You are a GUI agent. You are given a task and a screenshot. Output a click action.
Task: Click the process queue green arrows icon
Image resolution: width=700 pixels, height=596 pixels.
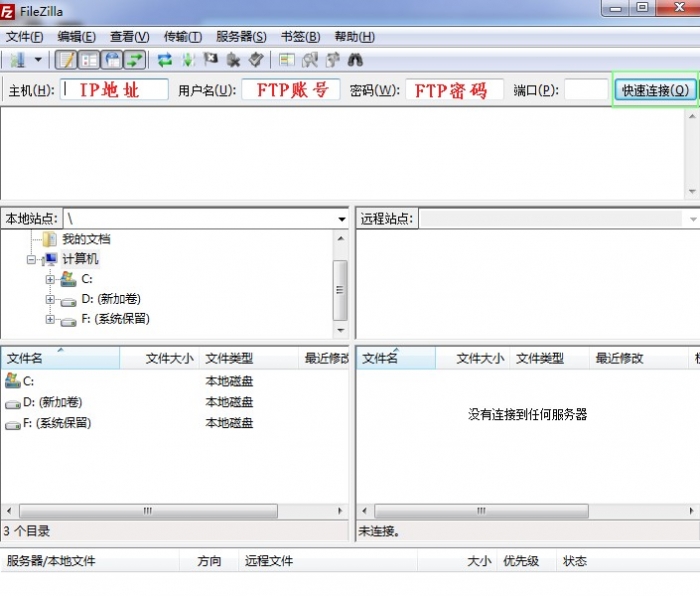click(x=188, y=60)
